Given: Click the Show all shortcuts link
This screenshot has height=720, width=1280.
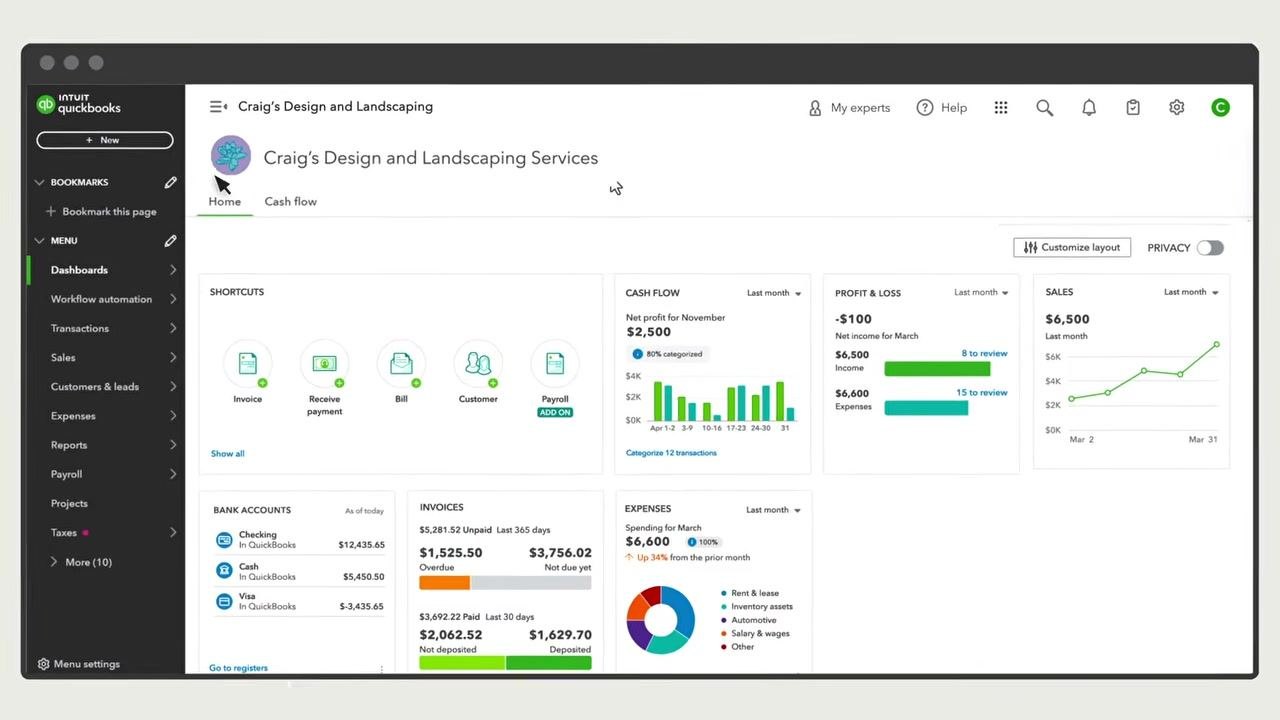Looking at the screenshot, I should (227, 454).
